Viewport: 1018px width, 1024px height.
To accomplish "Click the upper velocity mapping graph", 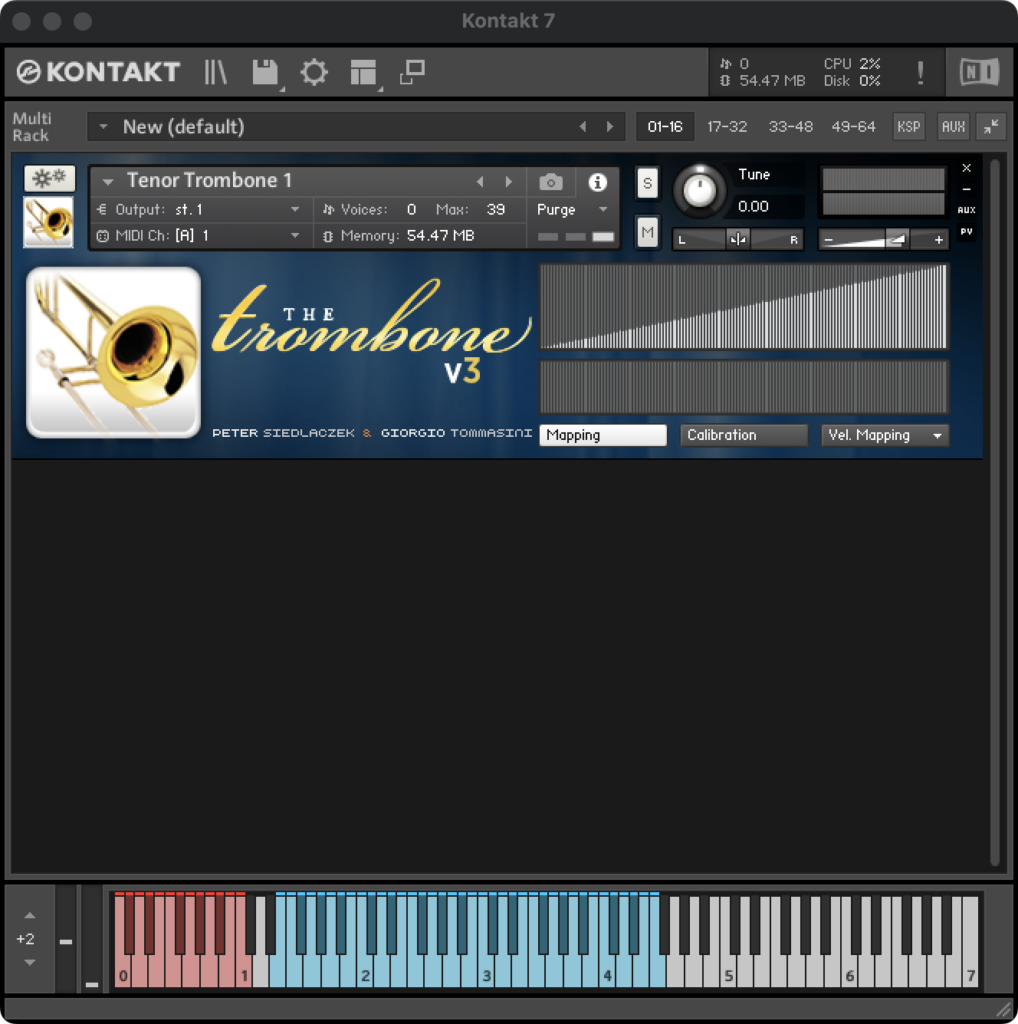I will pyautogui.click(x=743, y=306).
